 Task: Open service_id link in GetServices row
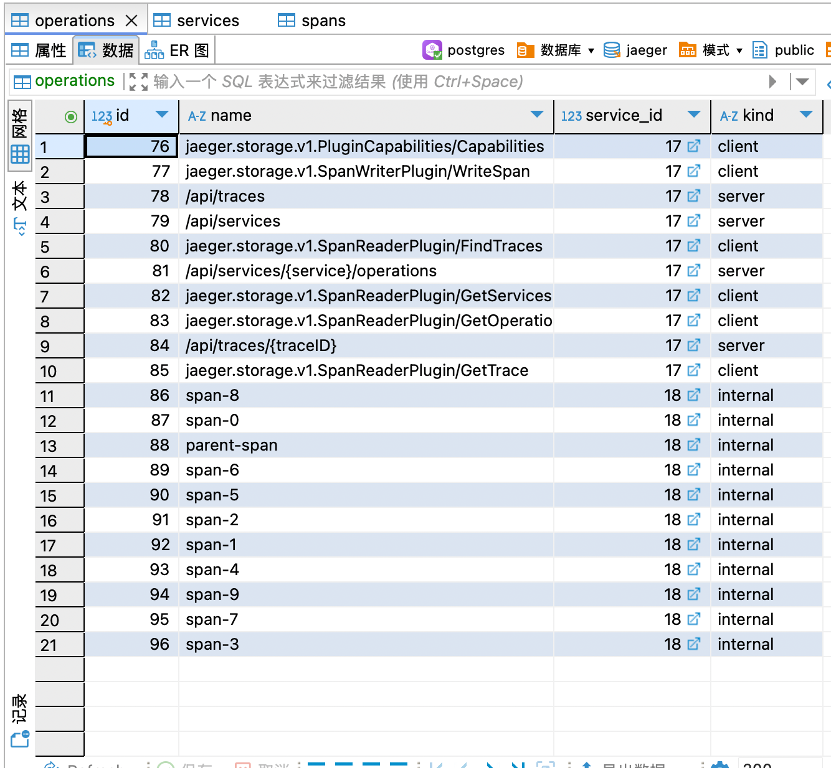[x=694, y=296]
